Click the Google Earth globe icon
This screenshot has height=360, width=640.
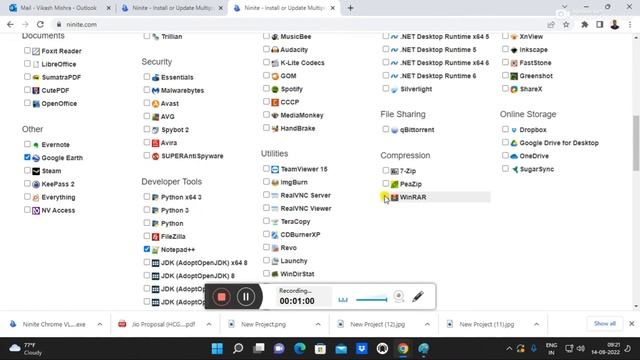(36, 158)
